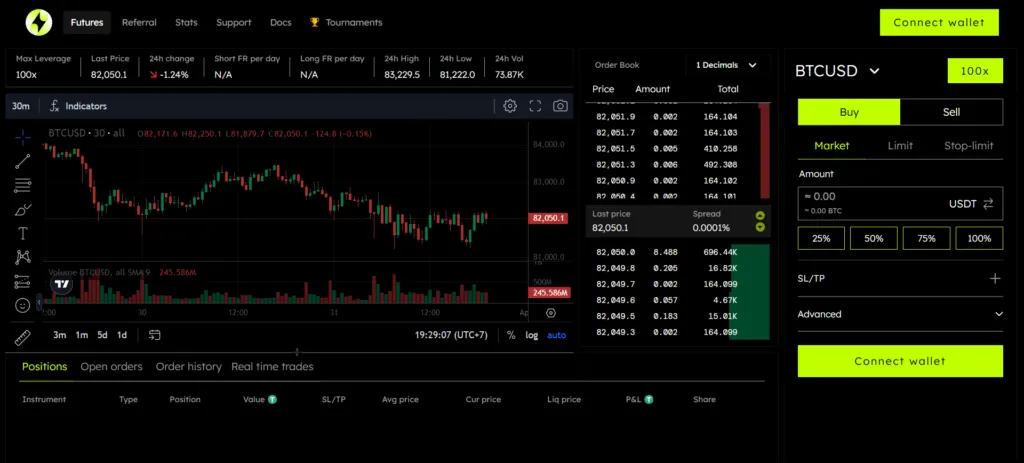The height and width of the screenshot is (463, 1024).
Task: Toggle log scale on chart
Action: tap(532, 335)
